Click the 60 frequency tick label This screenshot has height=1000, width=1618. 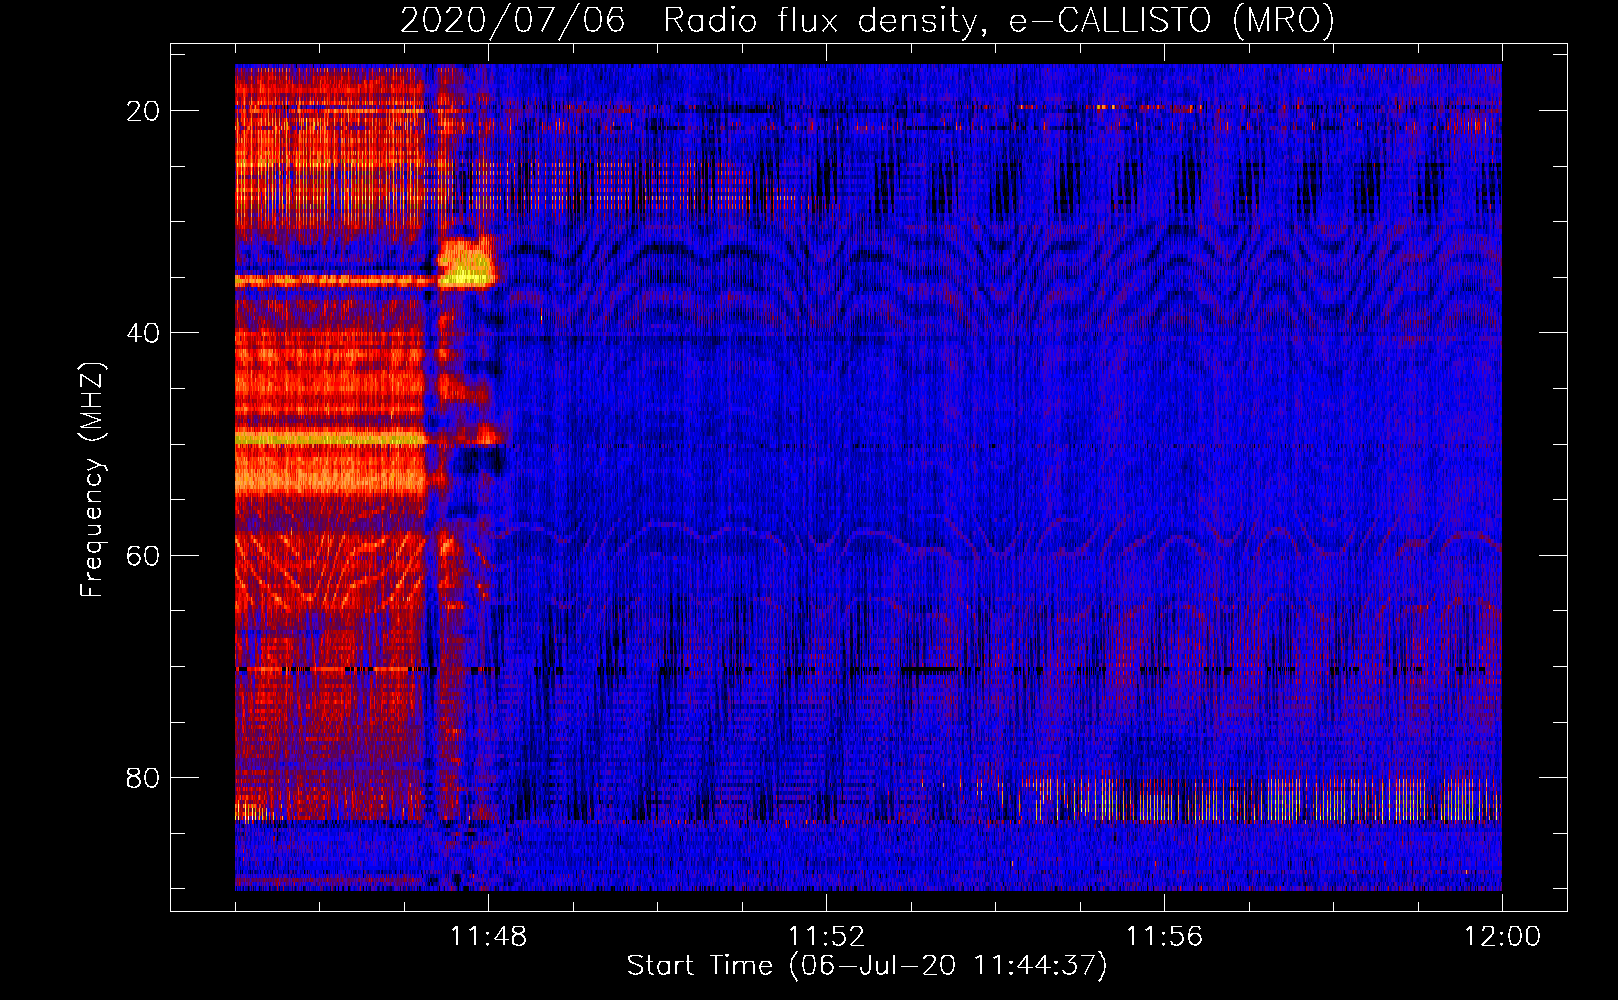(144, 555)
